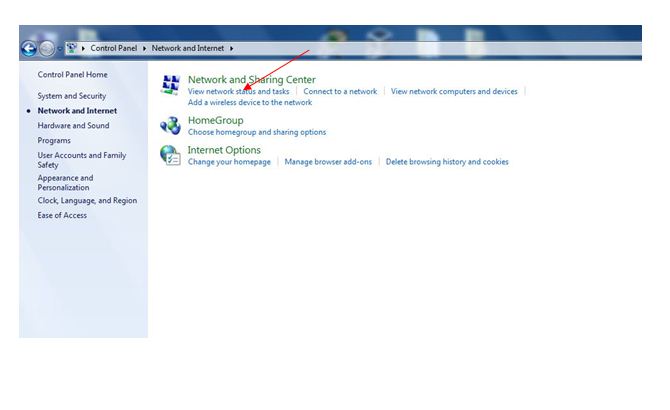Select Network and Internet breadcrumb
This screenshot has height=410, width=670.
pyautogui.click(x=188, y=48)
